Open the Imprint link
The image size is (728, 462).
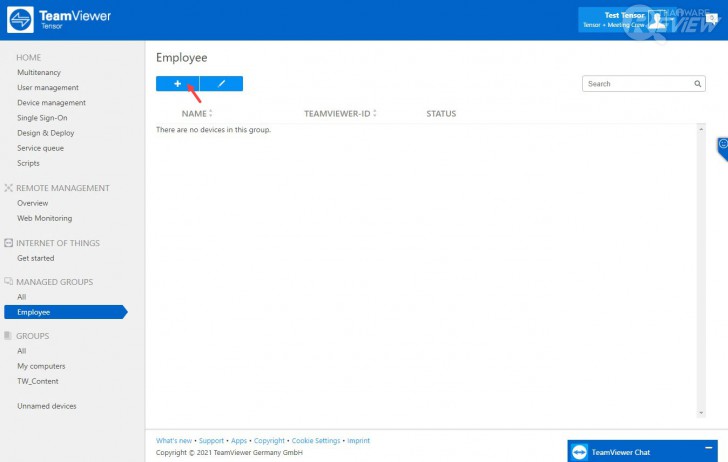pyautogui.click(x=358, y=441)
